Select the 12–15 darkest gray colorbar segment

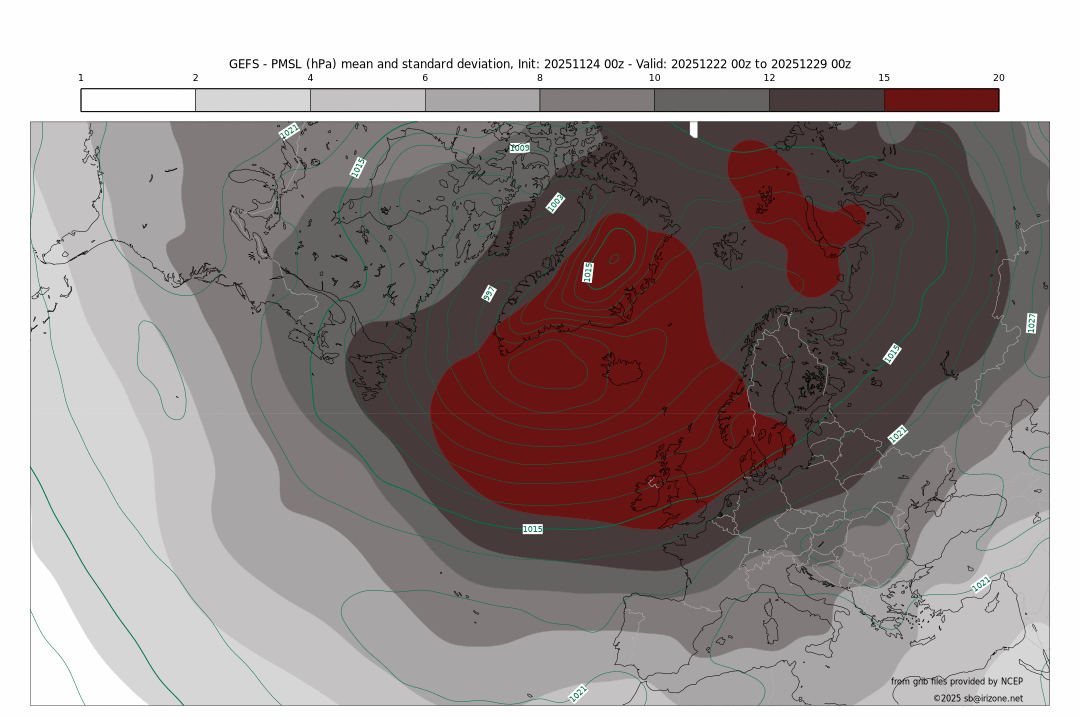click(826, 100)
